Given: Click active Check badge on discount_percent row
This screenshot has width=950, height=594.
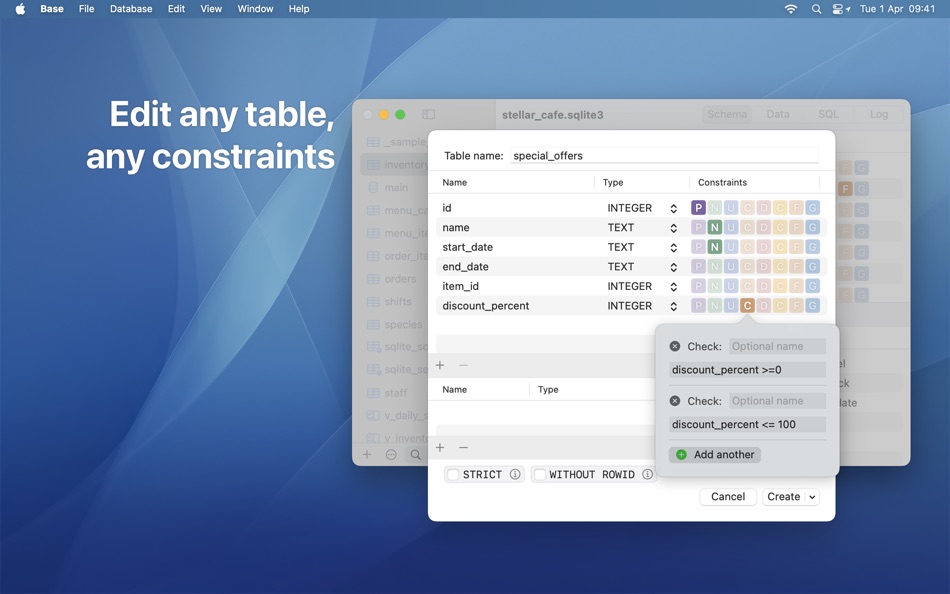Looking at the screenshot, I should coord(747,305).
